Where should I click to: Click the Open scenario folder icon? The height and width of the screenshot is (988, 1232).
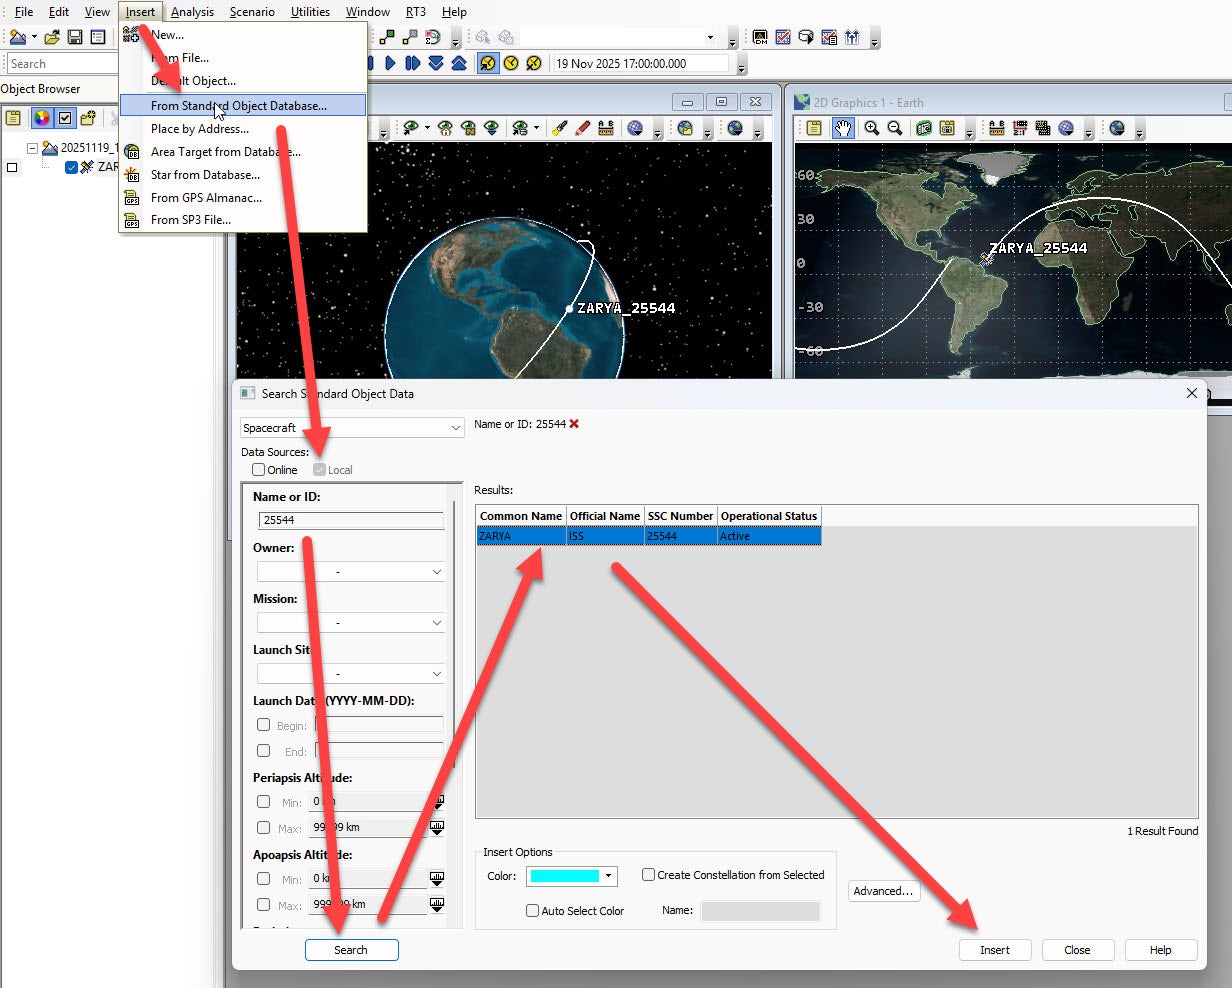tap(52, 38)
